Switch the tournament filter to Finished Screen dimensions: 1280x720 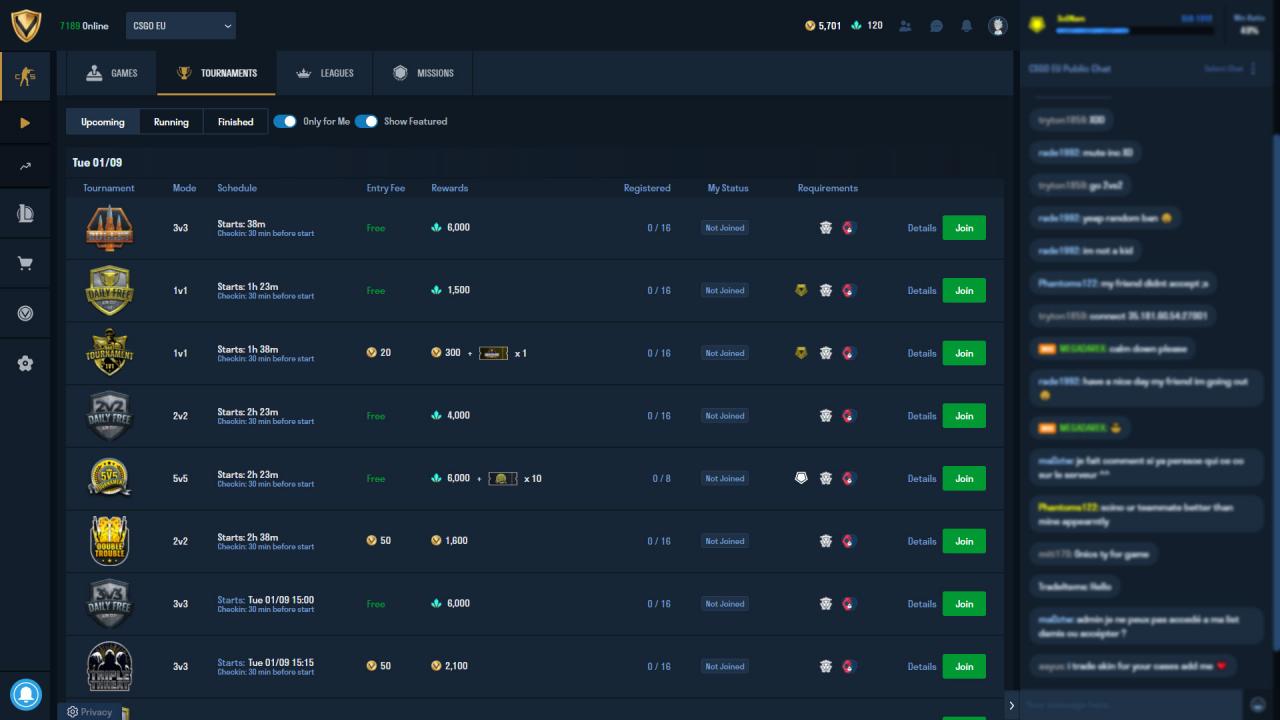(235, 121)
